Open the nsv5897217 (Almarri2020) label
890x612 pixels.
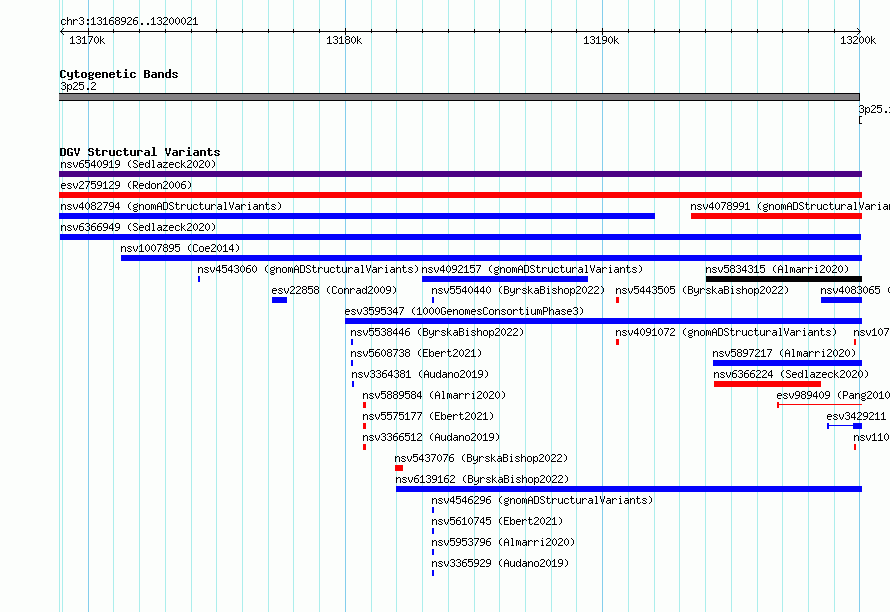pos(784,353)
